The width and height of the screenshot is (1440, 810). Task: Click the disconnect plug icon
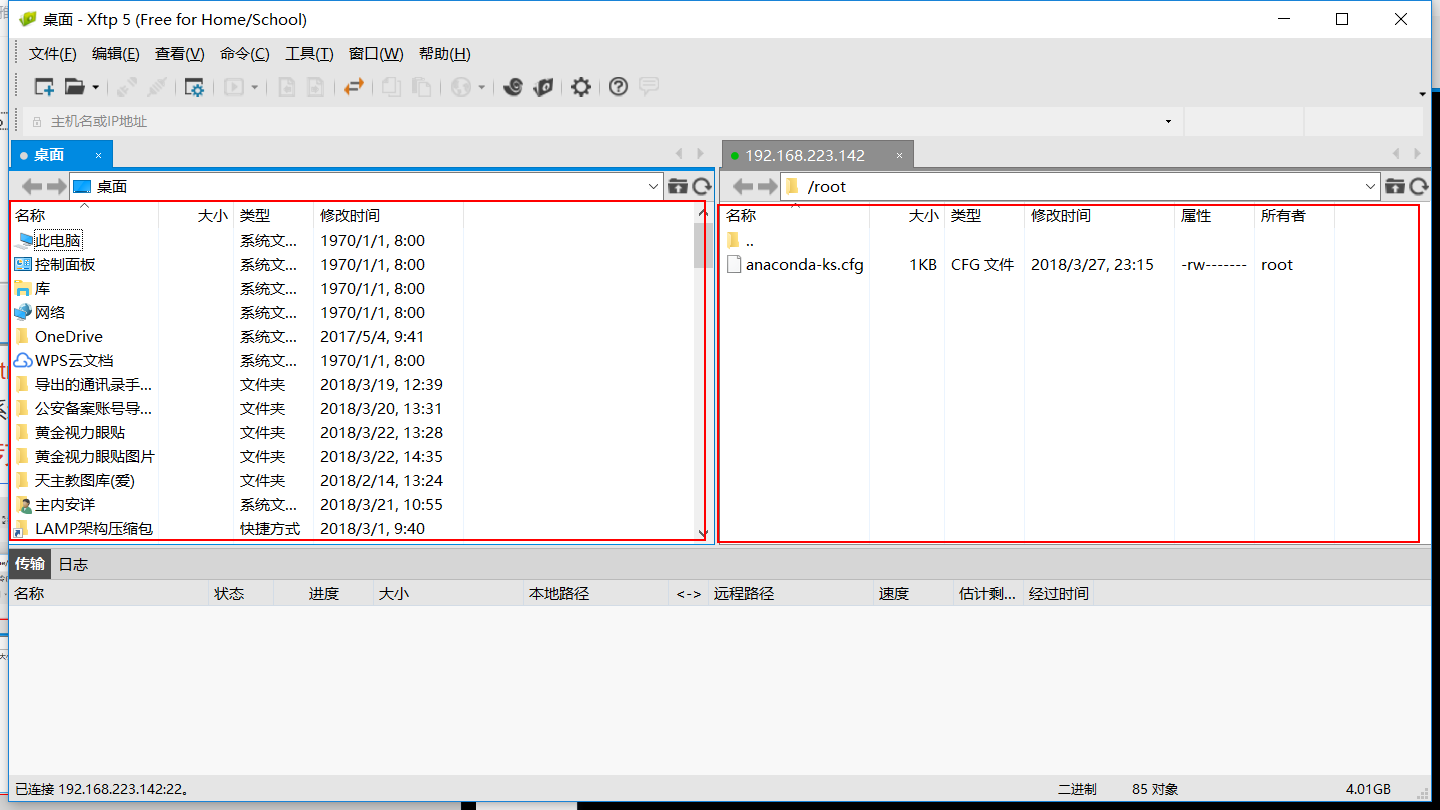156,87
